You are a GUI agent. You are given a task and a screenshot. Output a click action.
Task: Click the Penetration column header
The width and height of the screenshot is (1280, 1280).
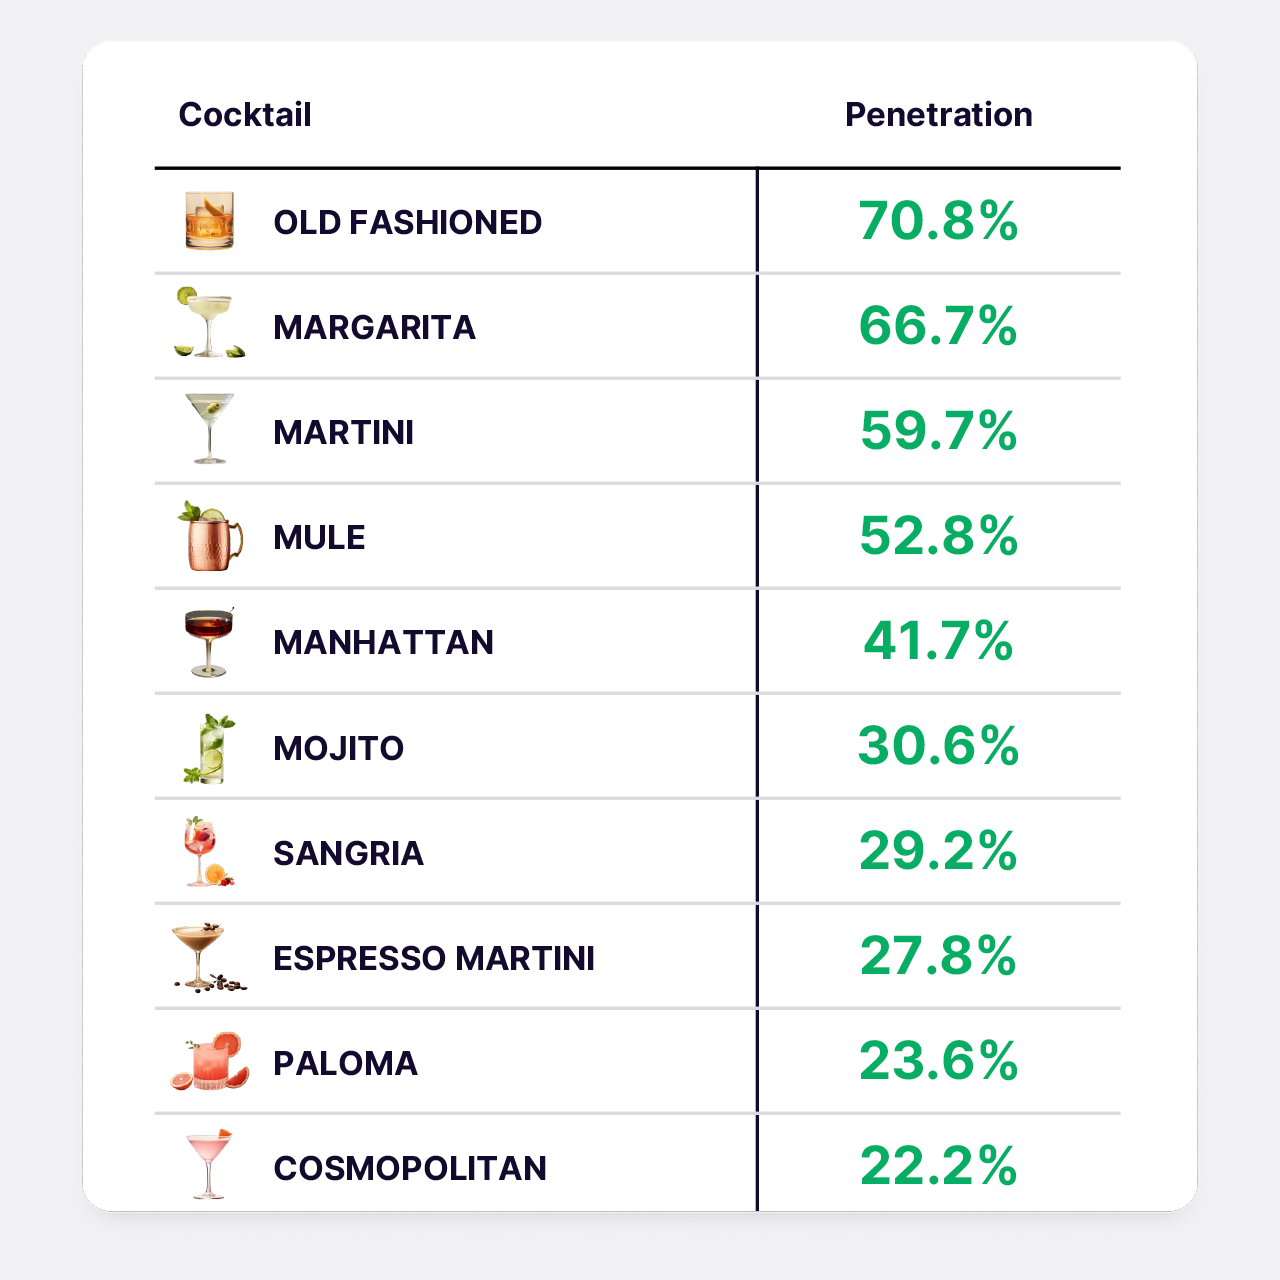tap(938, 115)
